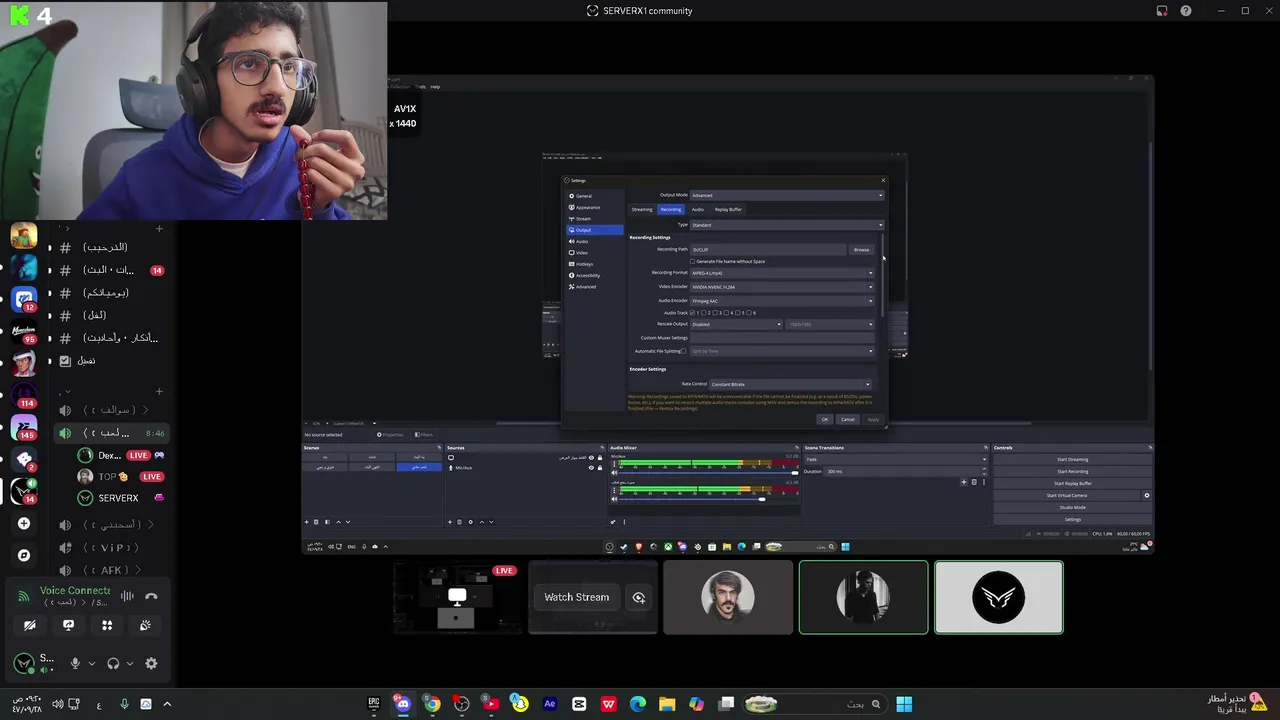This screenshot has height=720, width=1280.
Task: Create voice channel with plus above سوالف
Action: coord(159,391)
